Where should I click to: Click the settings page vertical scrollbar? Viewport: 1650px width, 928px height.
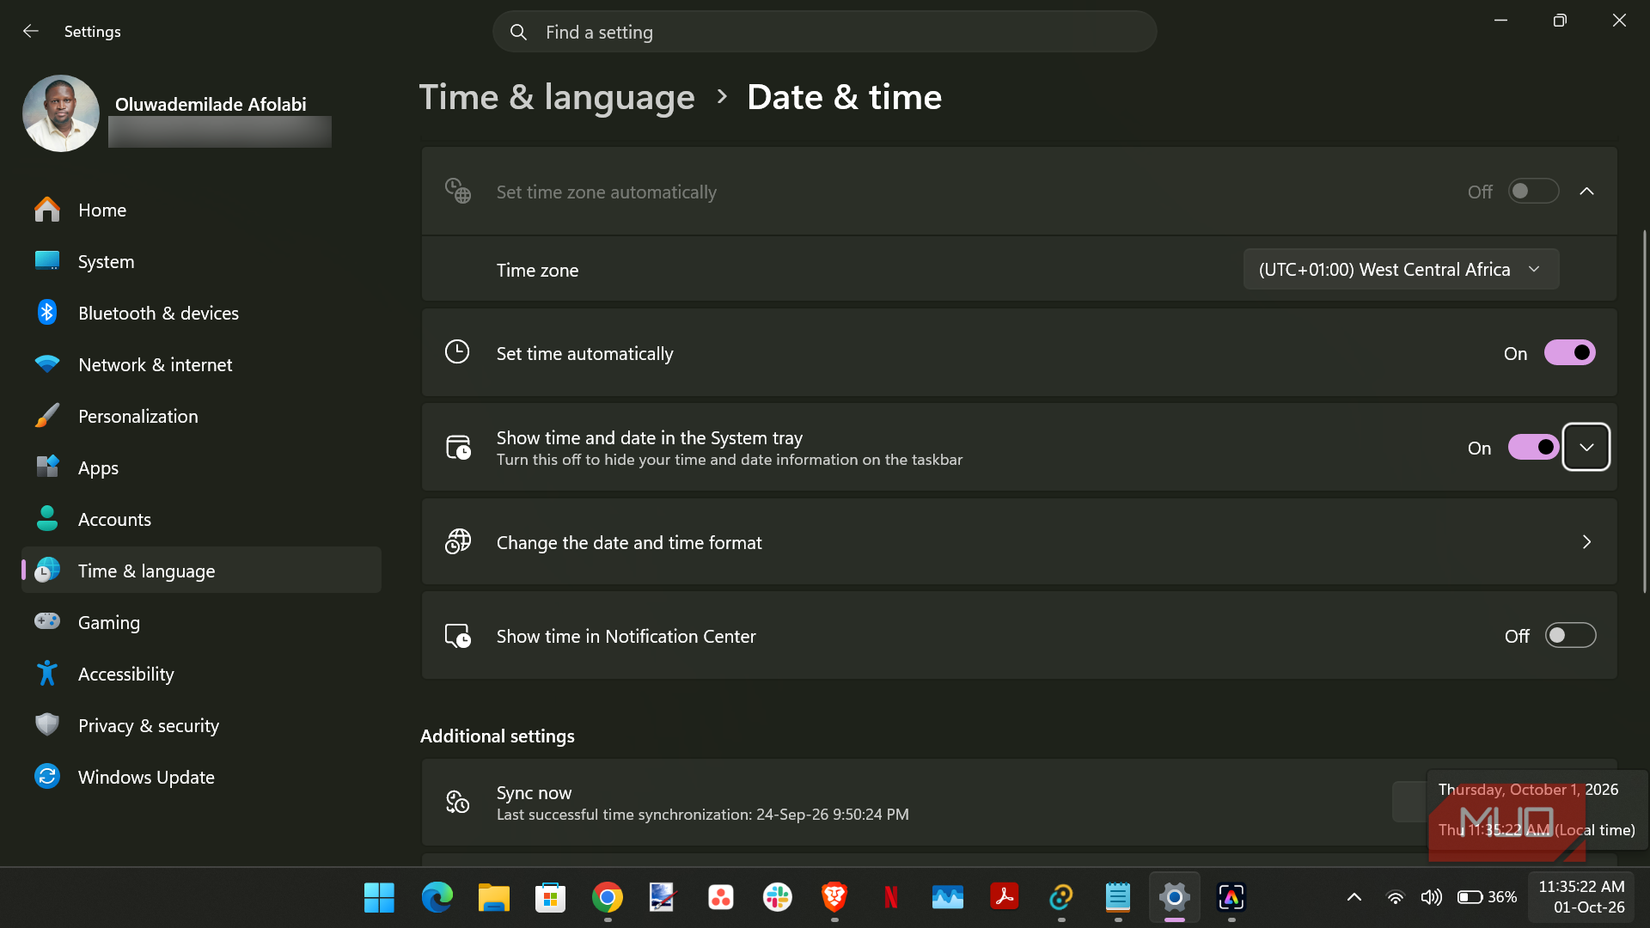[1645, 411]
